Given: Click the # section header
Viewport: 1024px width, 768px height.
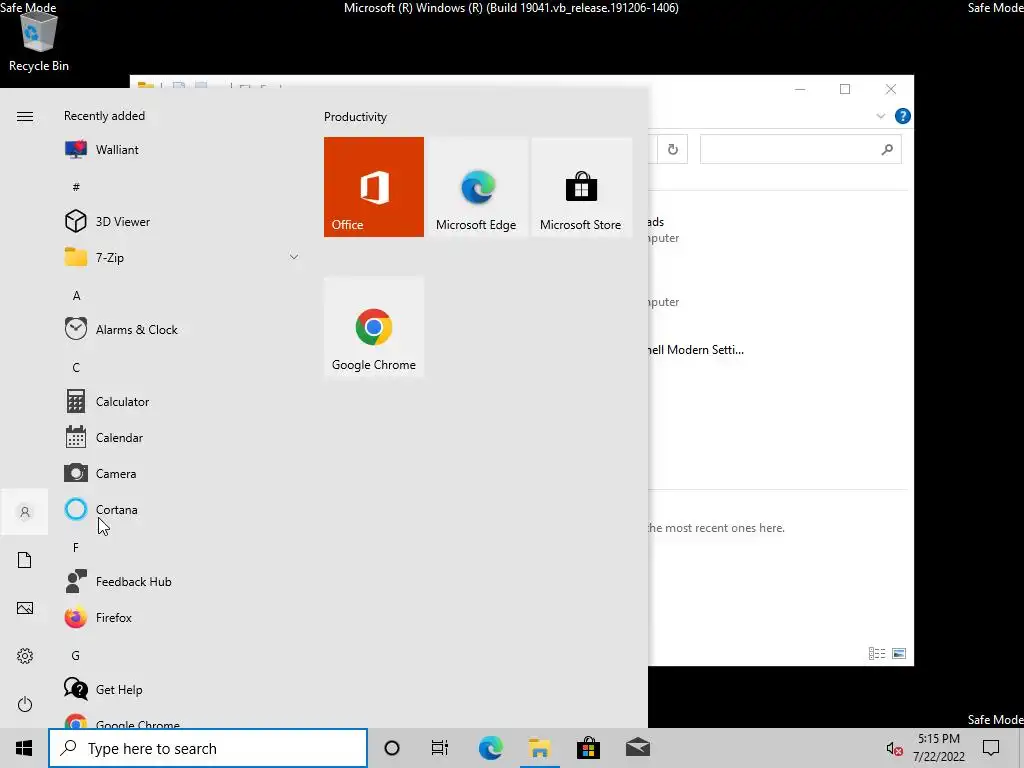Looking at the screenshot, I should pyautogui.click(x=76, y=187).
